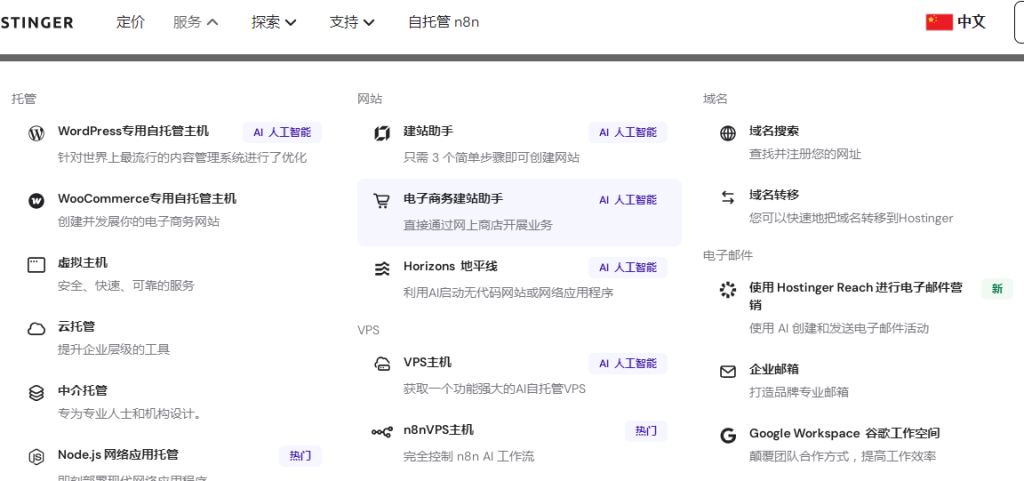Click description 提升企业层级的工具
The image size is (1024, 481).
pyautogui.click(x=114, y=350)
